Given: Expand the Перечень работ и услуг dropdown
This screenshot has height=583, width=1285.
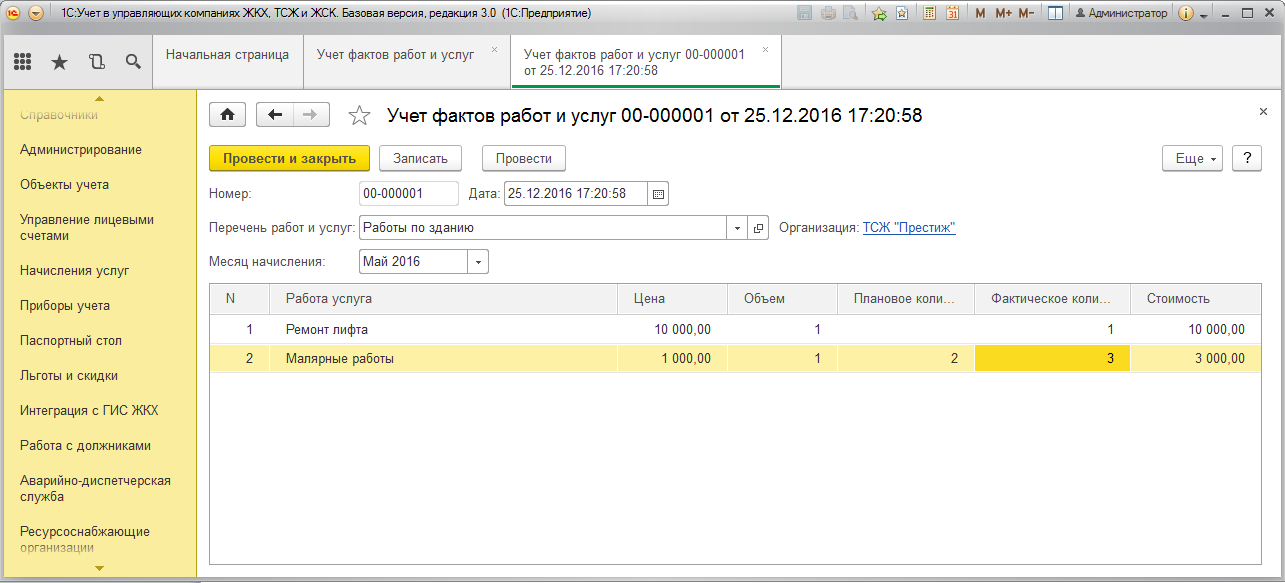Looking at the screenshot, I should (x=737, y=228).
